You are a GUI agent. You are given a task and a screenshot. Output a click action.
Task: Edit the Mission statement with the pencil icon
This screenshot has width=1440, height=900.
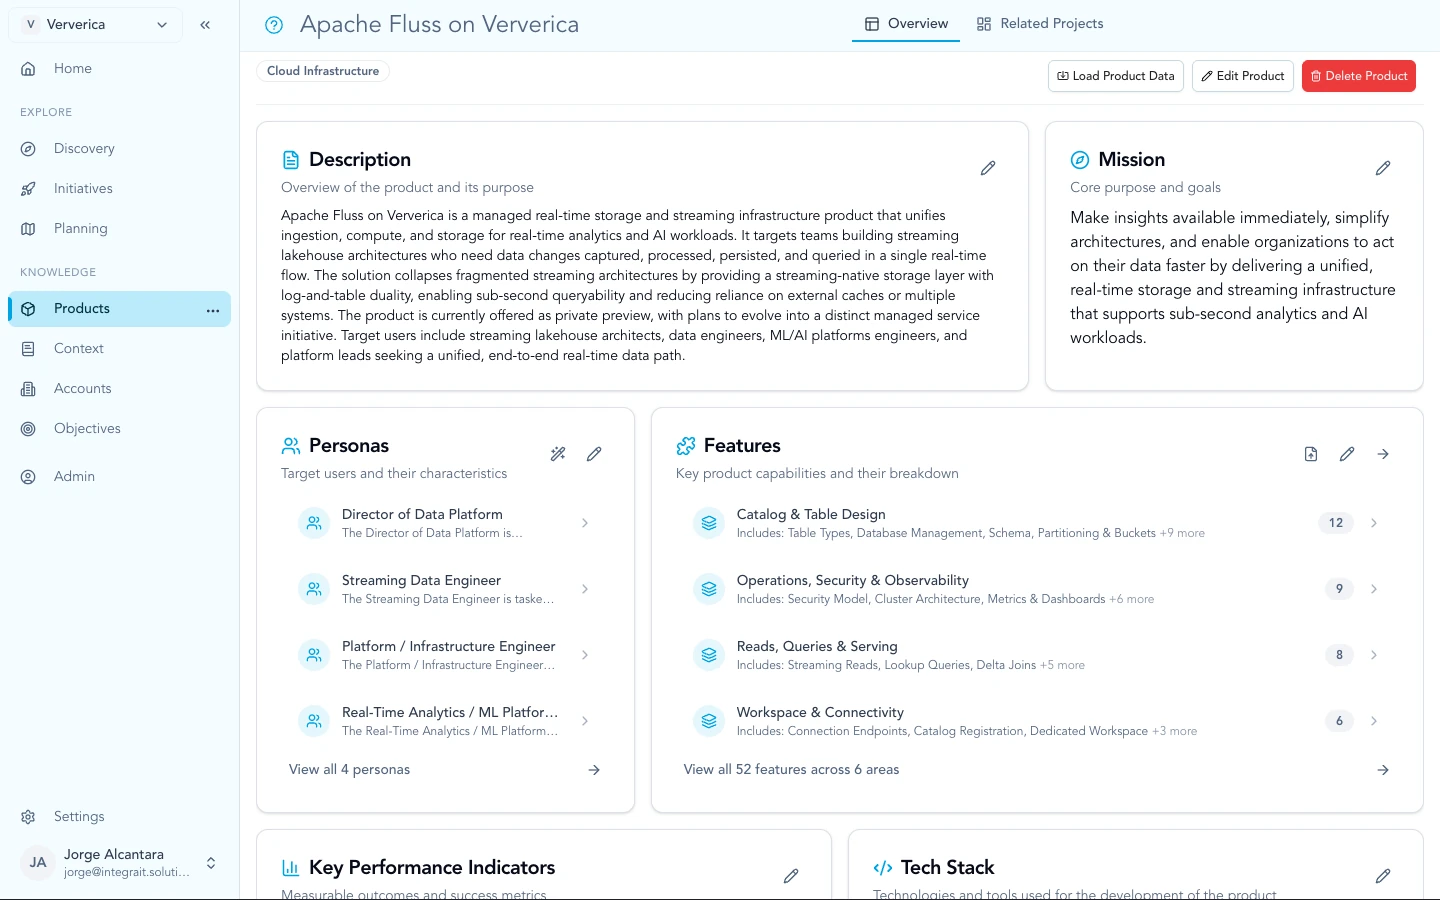(x=1383, y=168)
